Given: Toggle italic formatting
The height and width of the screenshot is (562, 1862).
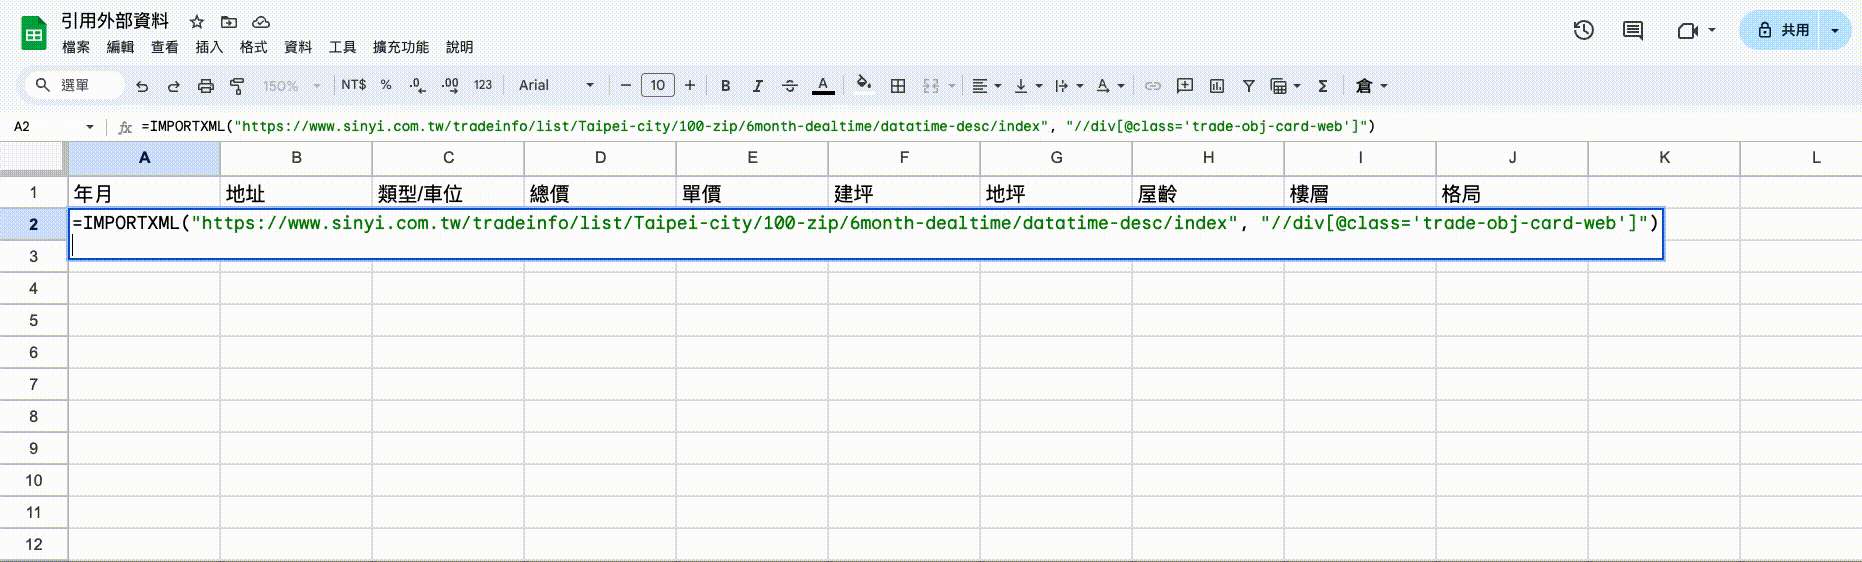Looking at the screenshot, I should tap(758, 86).
